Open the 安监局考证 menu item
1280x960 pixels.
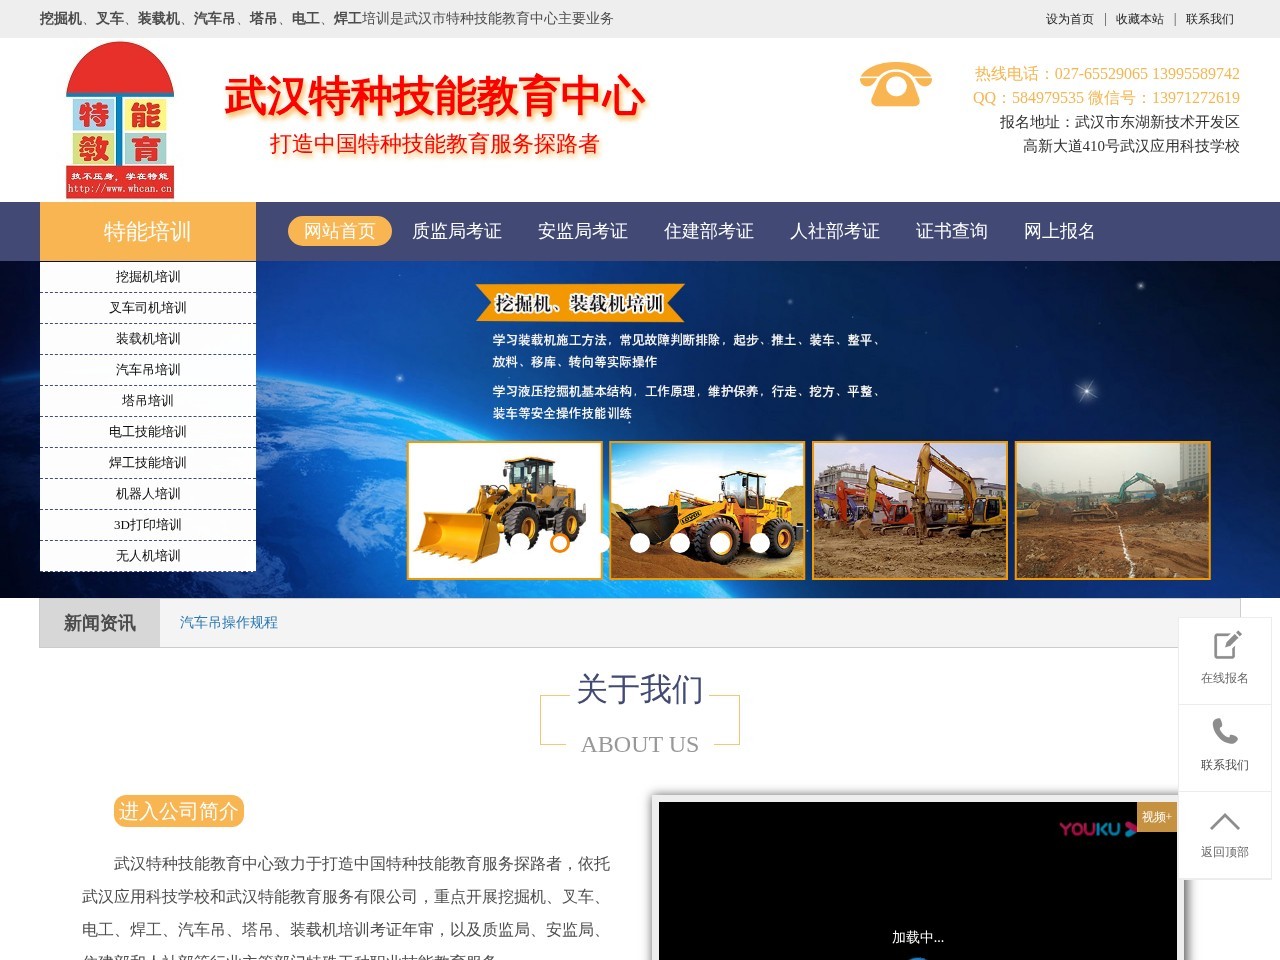(583, 231)
